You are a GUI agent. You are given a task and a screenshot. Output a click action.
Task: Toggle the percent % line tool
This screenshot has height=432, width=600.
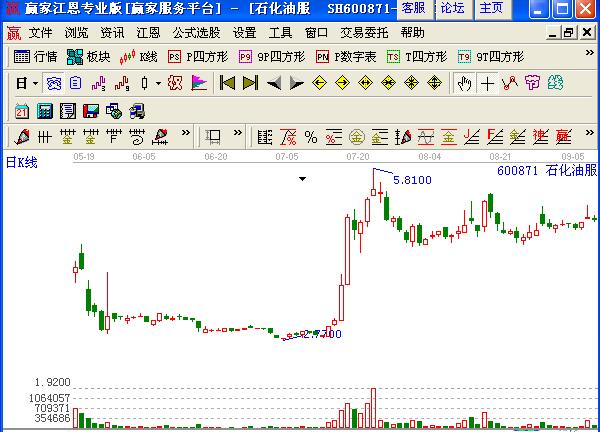coord(311,136)
